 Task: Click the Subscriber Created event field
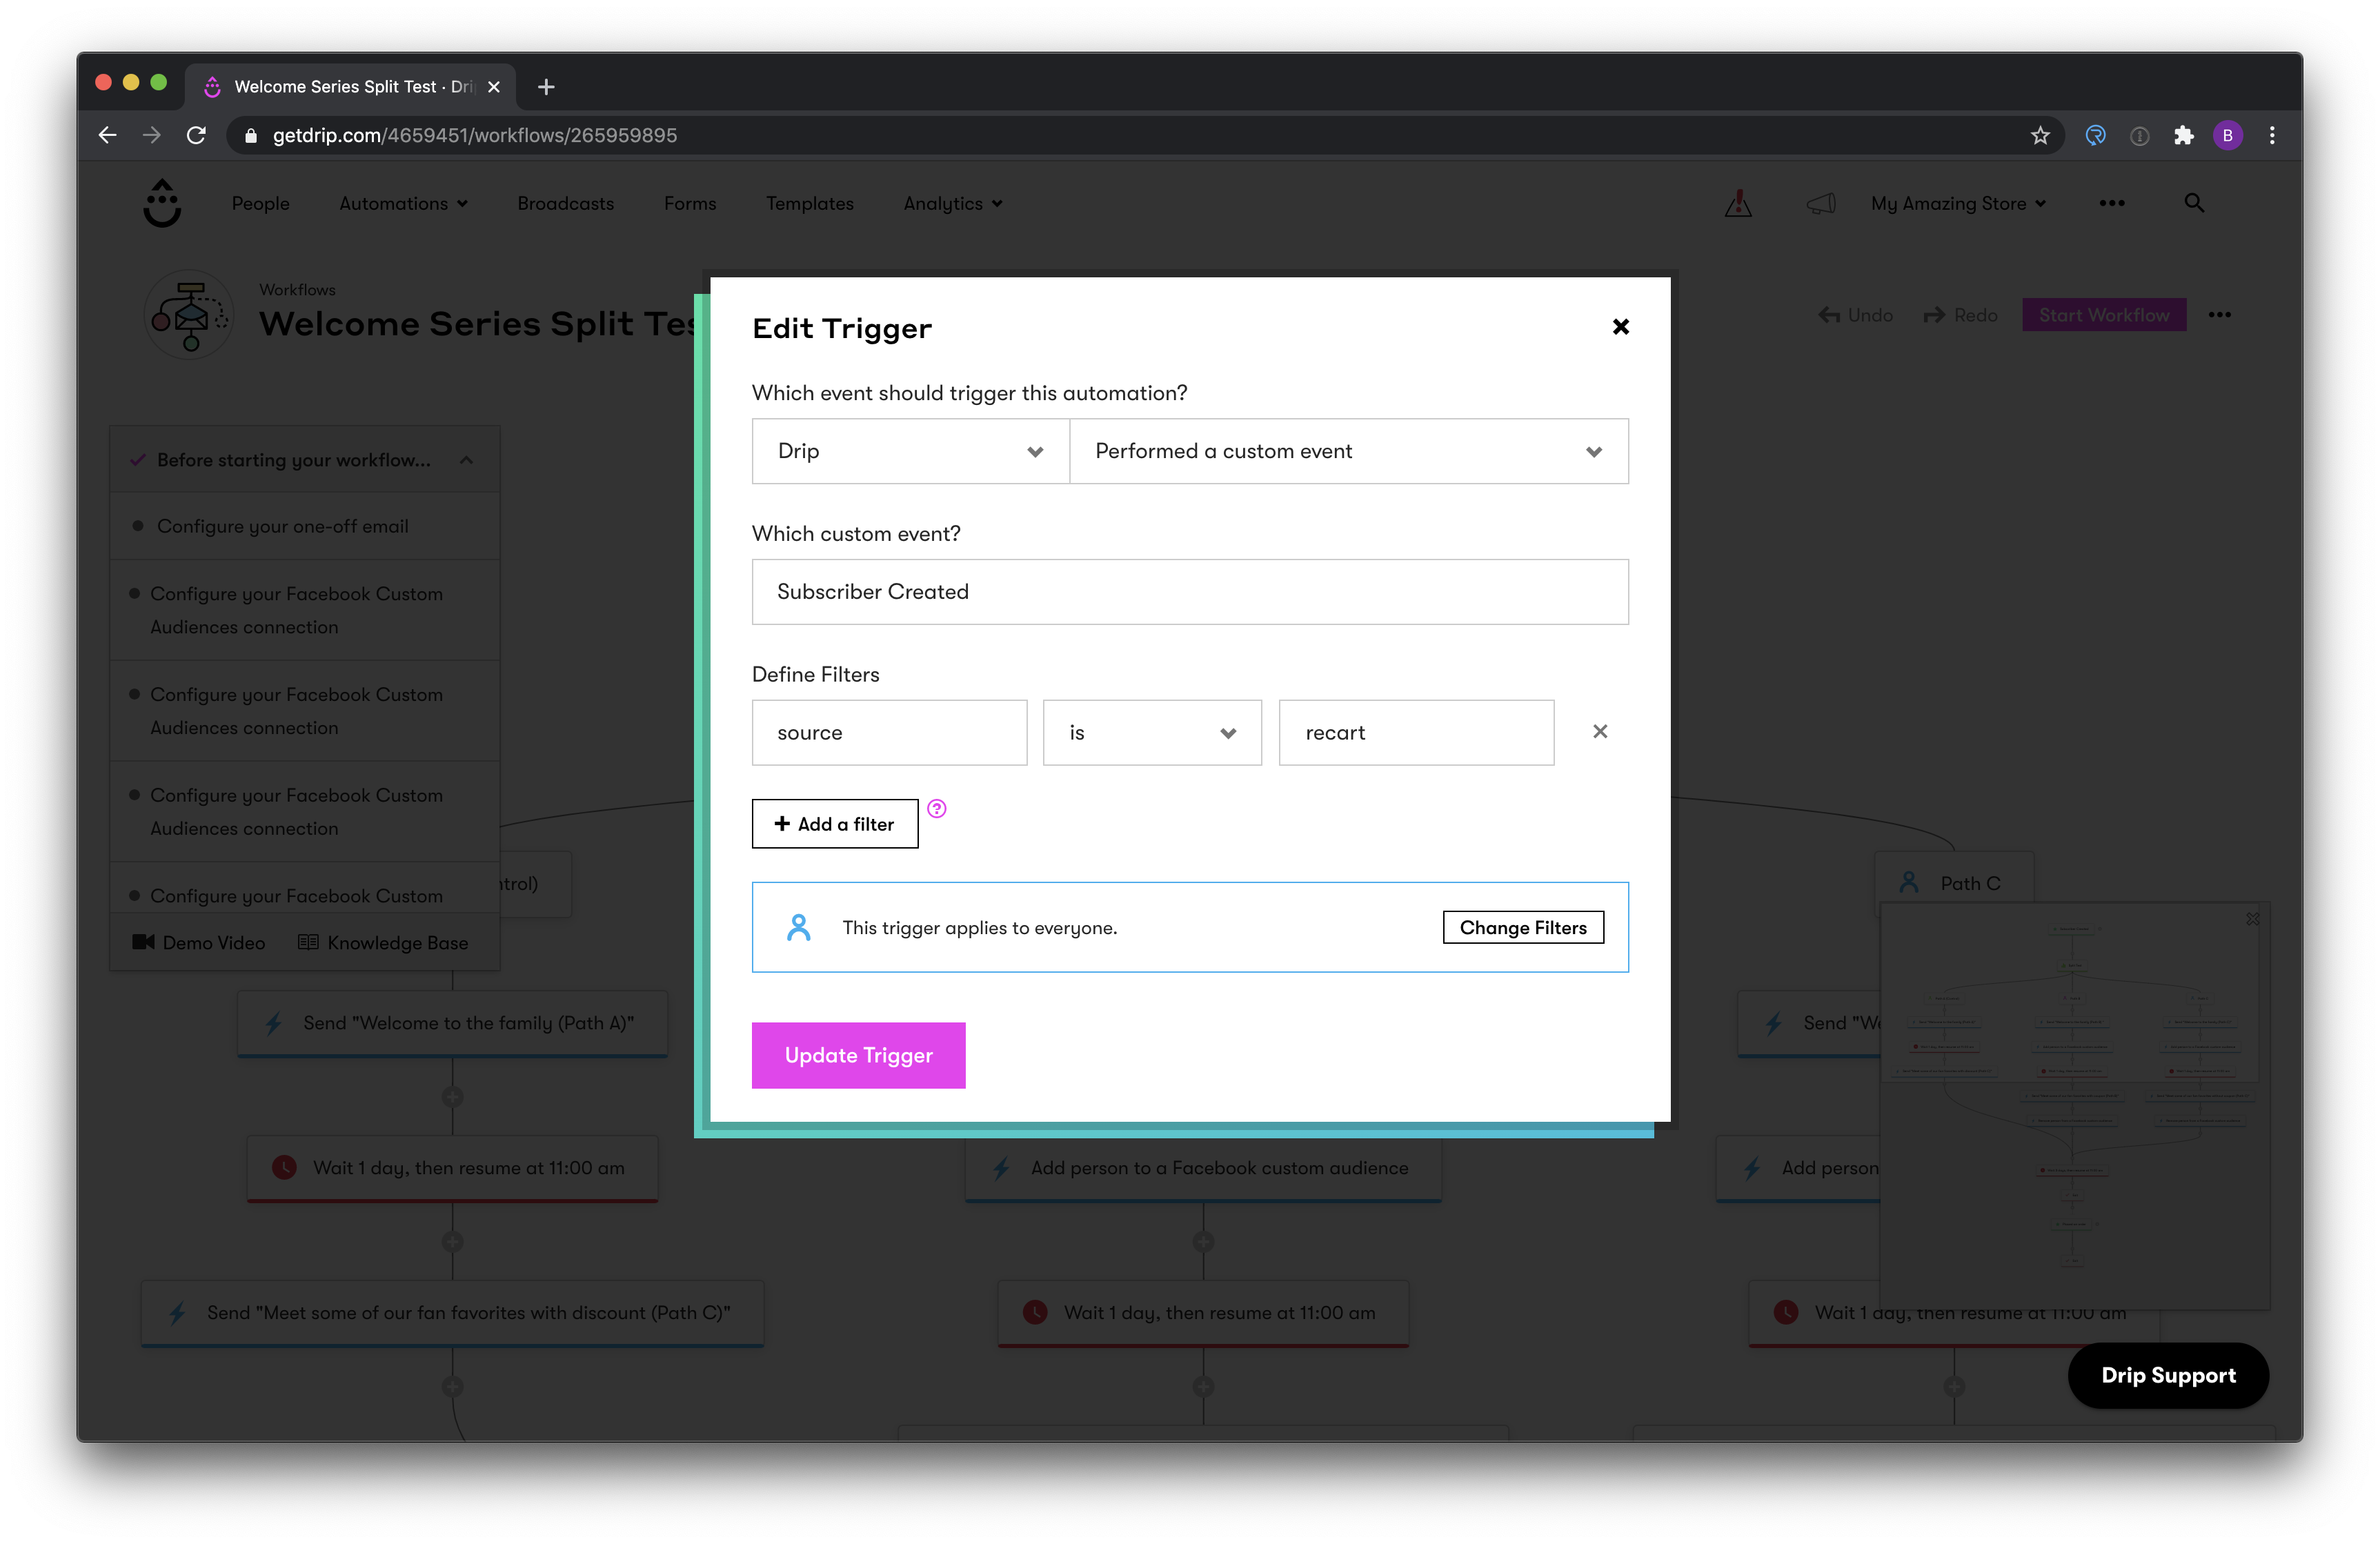(1190, 592)
